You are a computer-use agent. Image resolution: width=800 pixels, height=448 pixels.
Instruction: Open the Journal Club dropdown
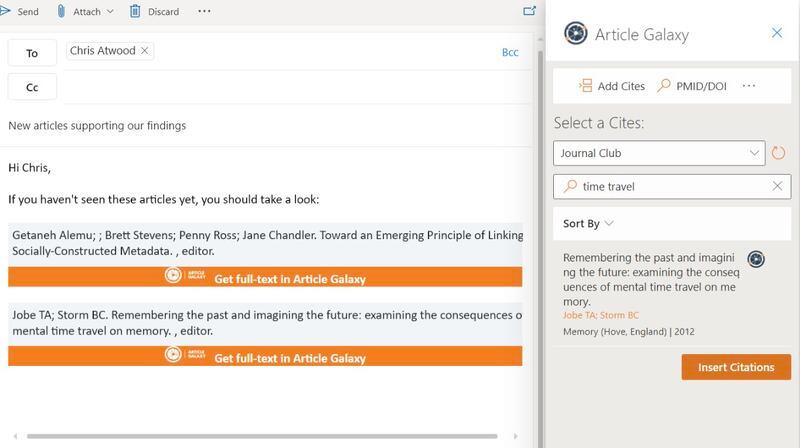[659, 153]
